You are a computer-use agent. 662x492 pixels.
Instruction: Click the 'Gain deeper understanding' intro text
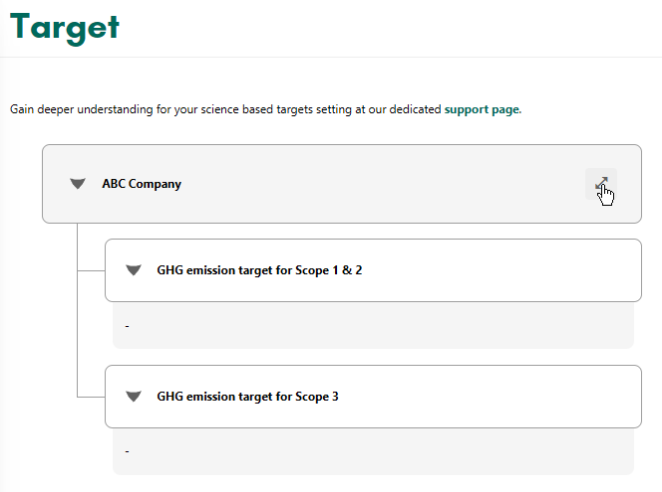(x=266, y=109)
